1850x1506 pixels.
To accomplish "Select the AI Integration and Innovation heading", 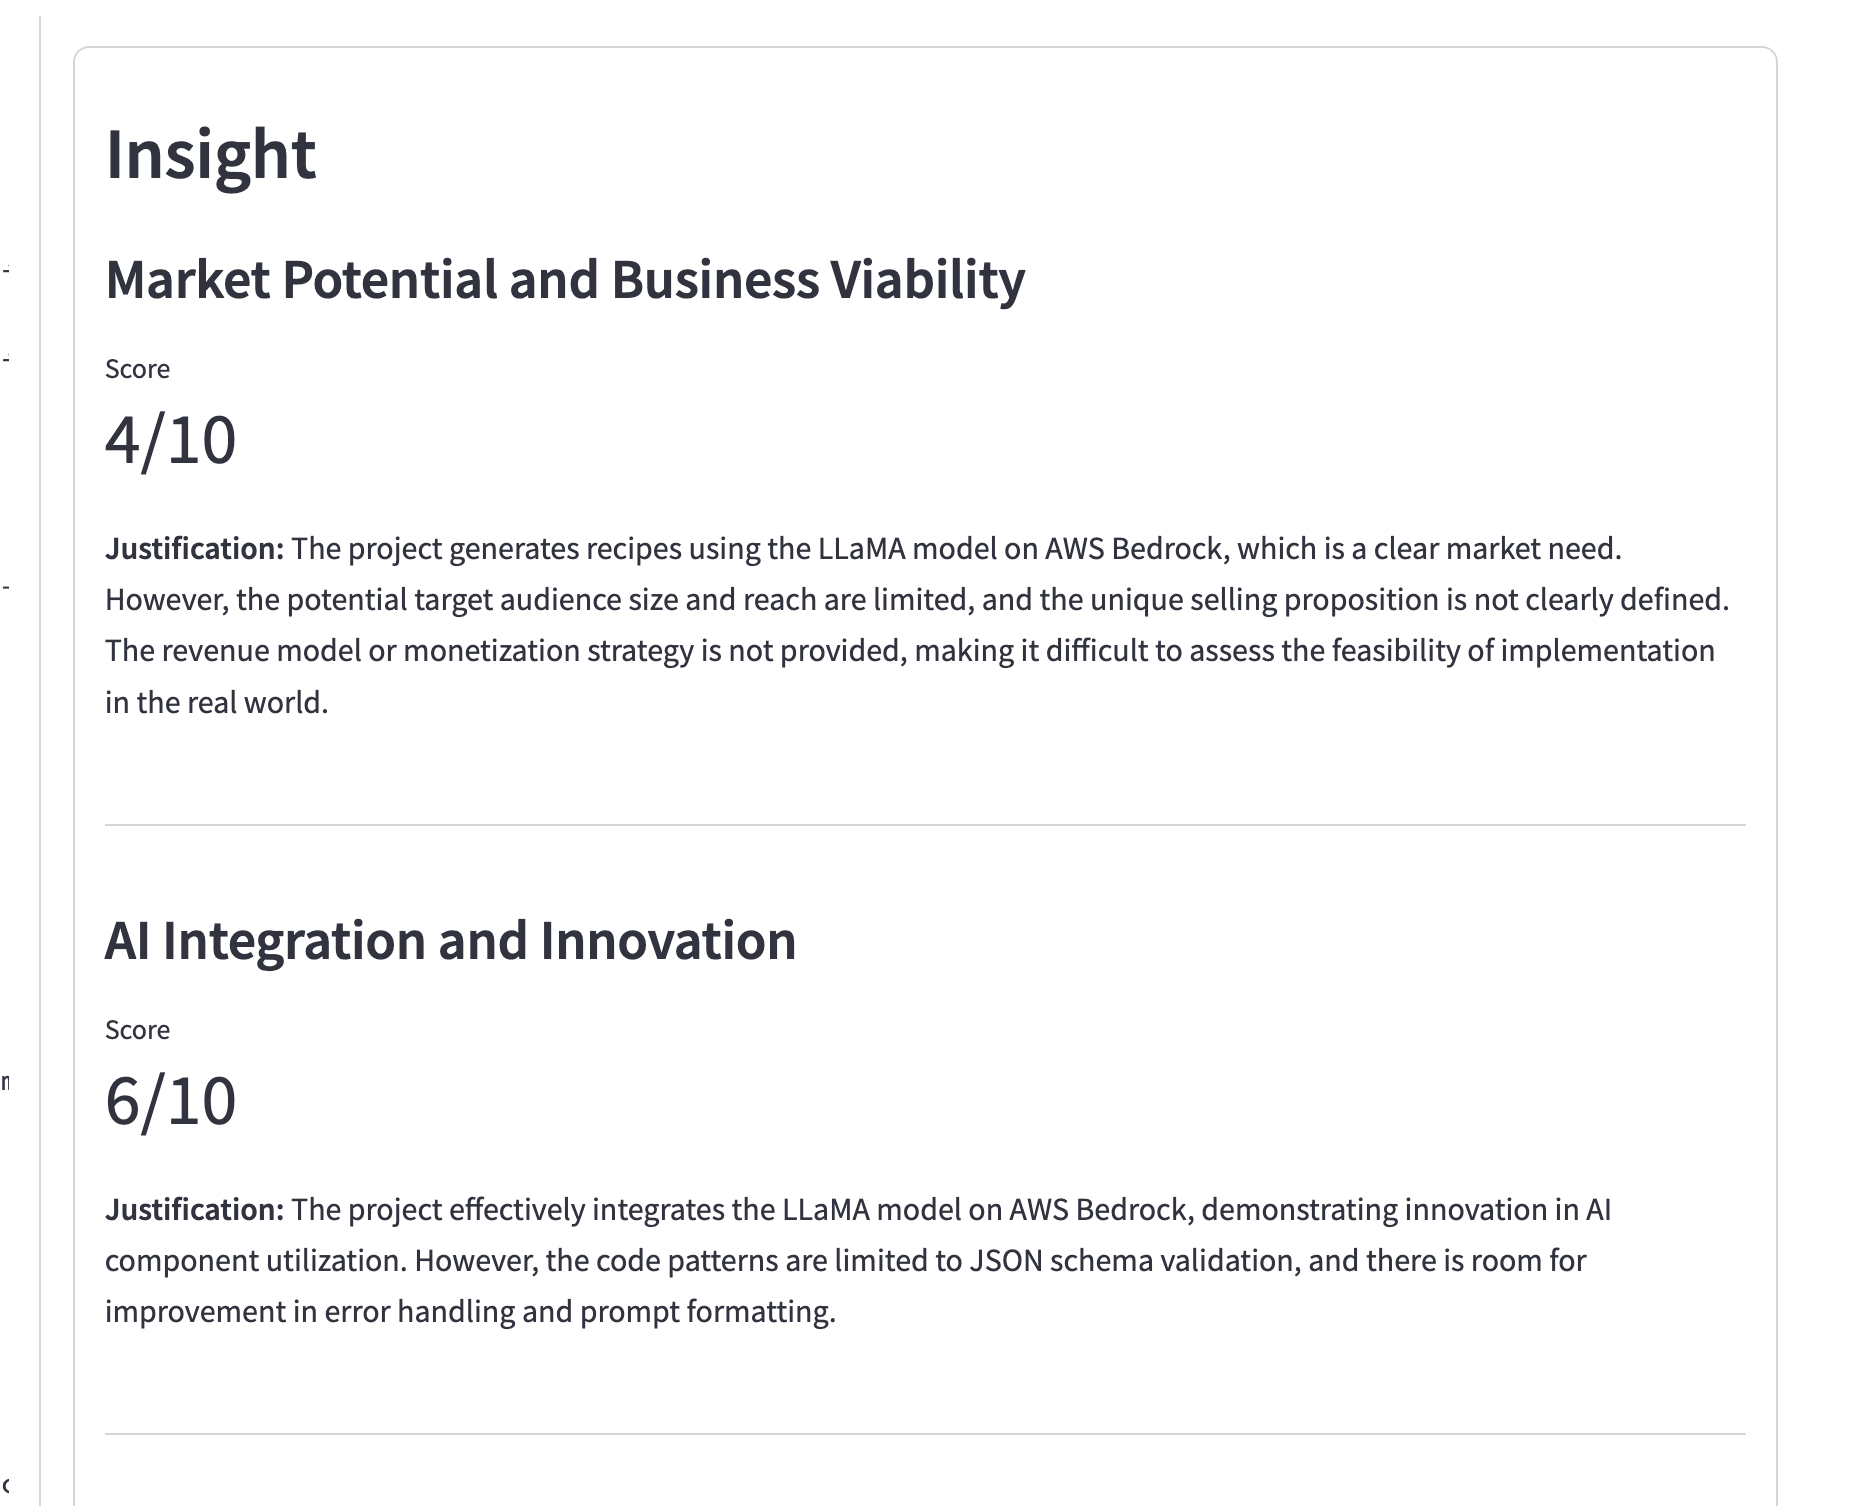I will (x=451, y=940).
